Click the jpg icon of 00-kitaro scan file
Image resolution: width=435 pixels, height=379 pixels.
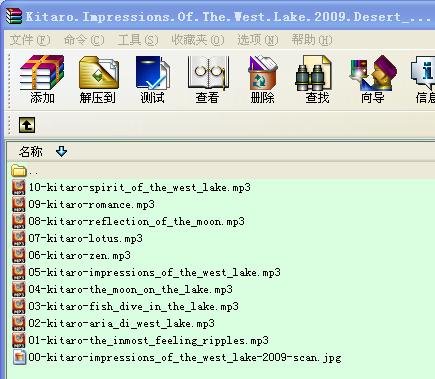(19, 357)
